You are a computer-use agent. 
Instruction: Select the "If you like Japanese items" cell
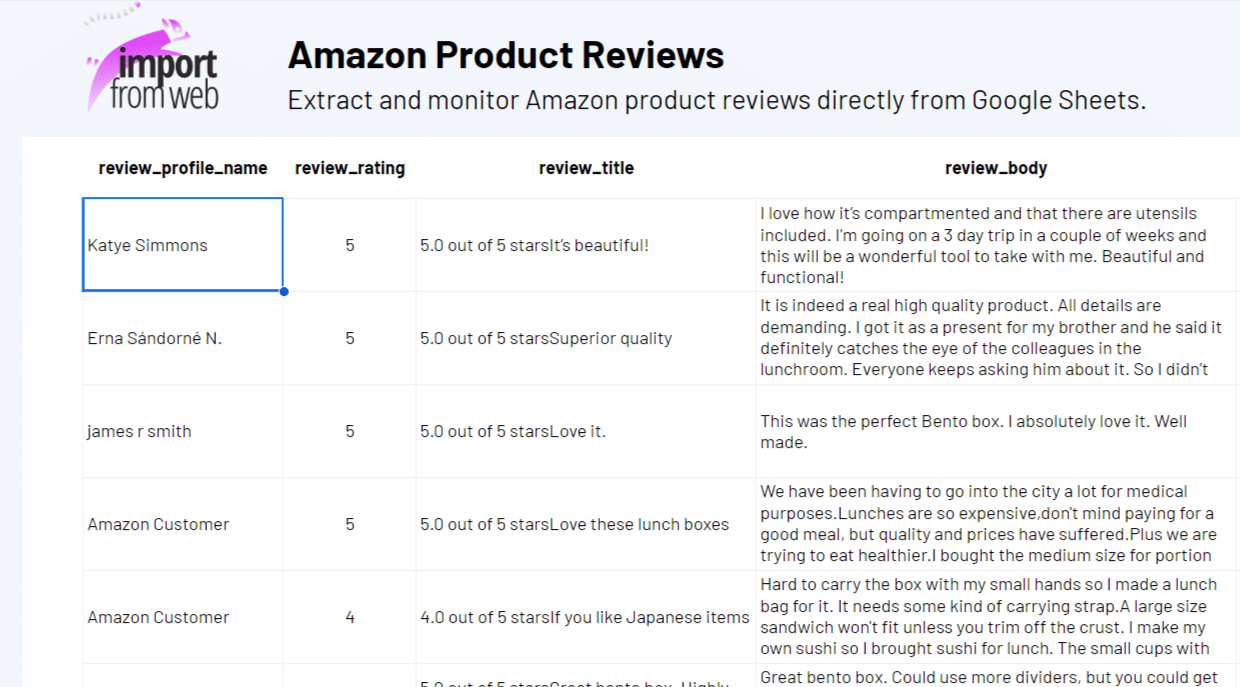(586, 617)
